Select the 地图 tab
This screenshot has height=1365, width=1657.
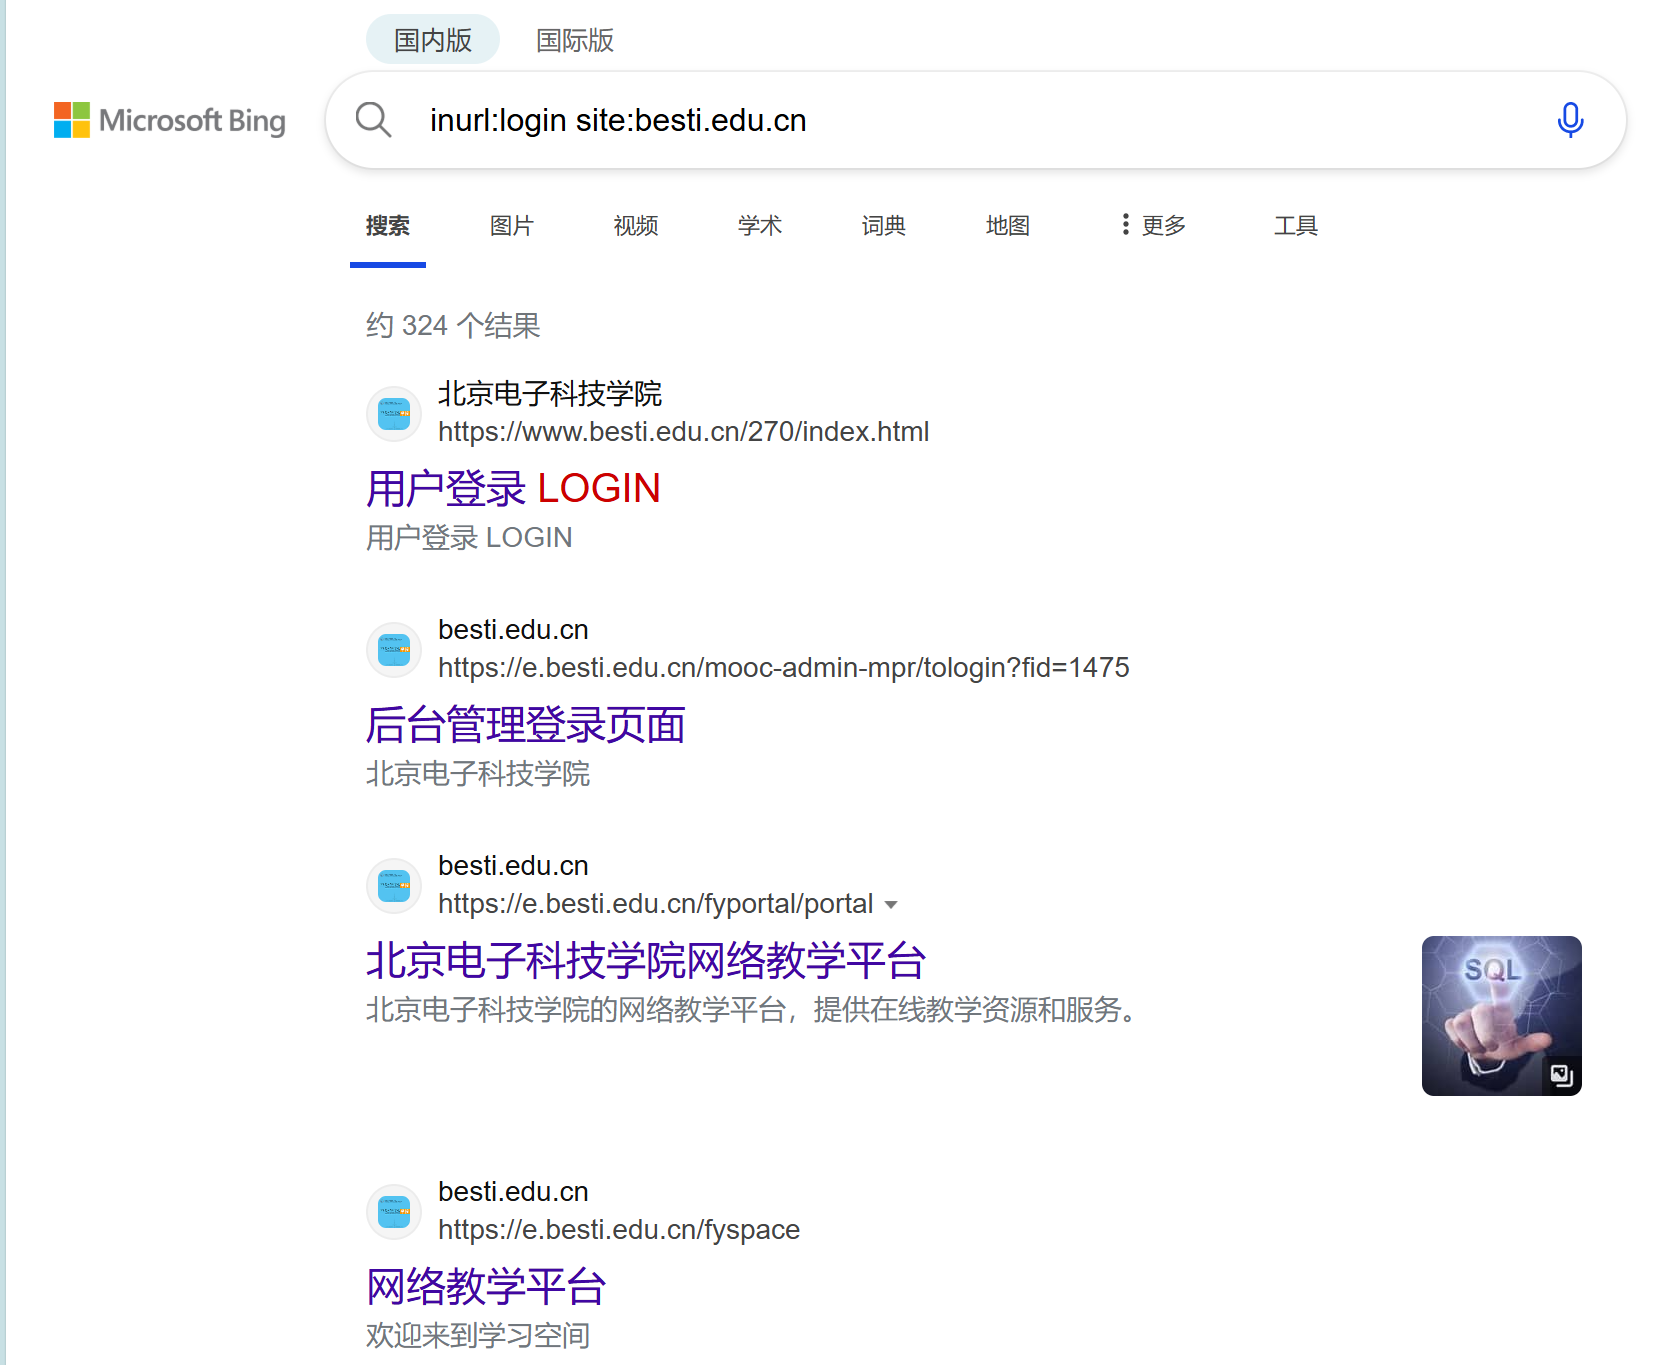pos(1008,226)
